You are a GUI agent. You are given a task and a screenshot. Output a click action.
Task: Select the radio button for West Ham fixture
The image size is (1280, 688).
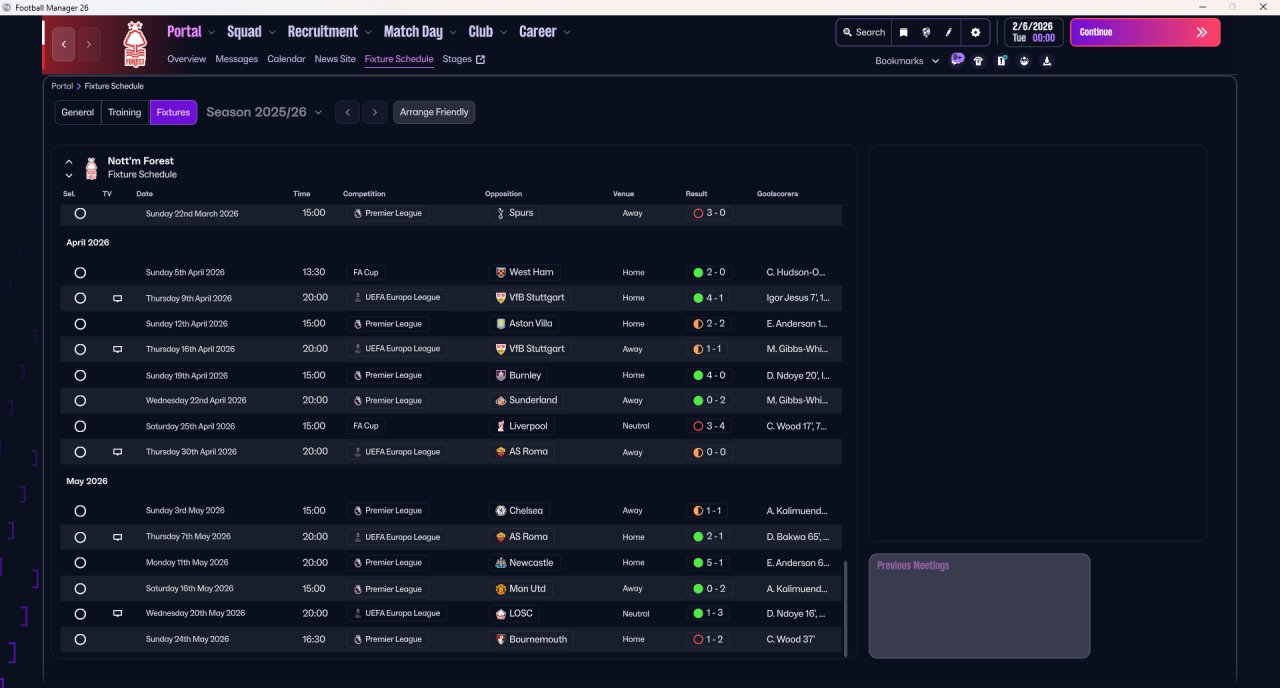pos(80,272)
